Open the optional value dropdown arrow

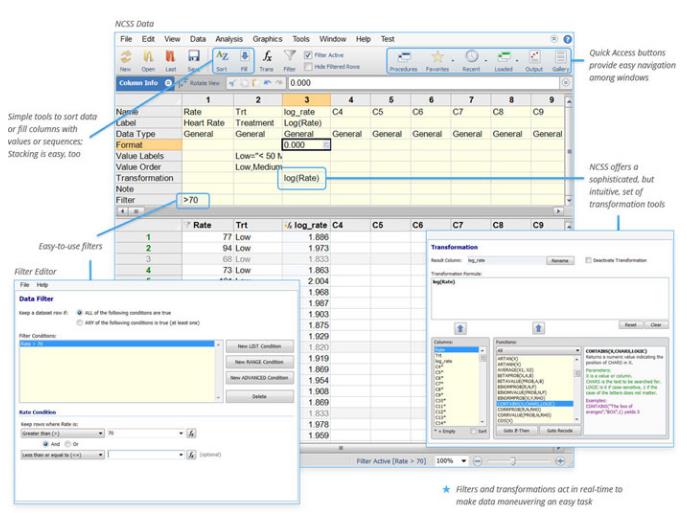(181, 455)
